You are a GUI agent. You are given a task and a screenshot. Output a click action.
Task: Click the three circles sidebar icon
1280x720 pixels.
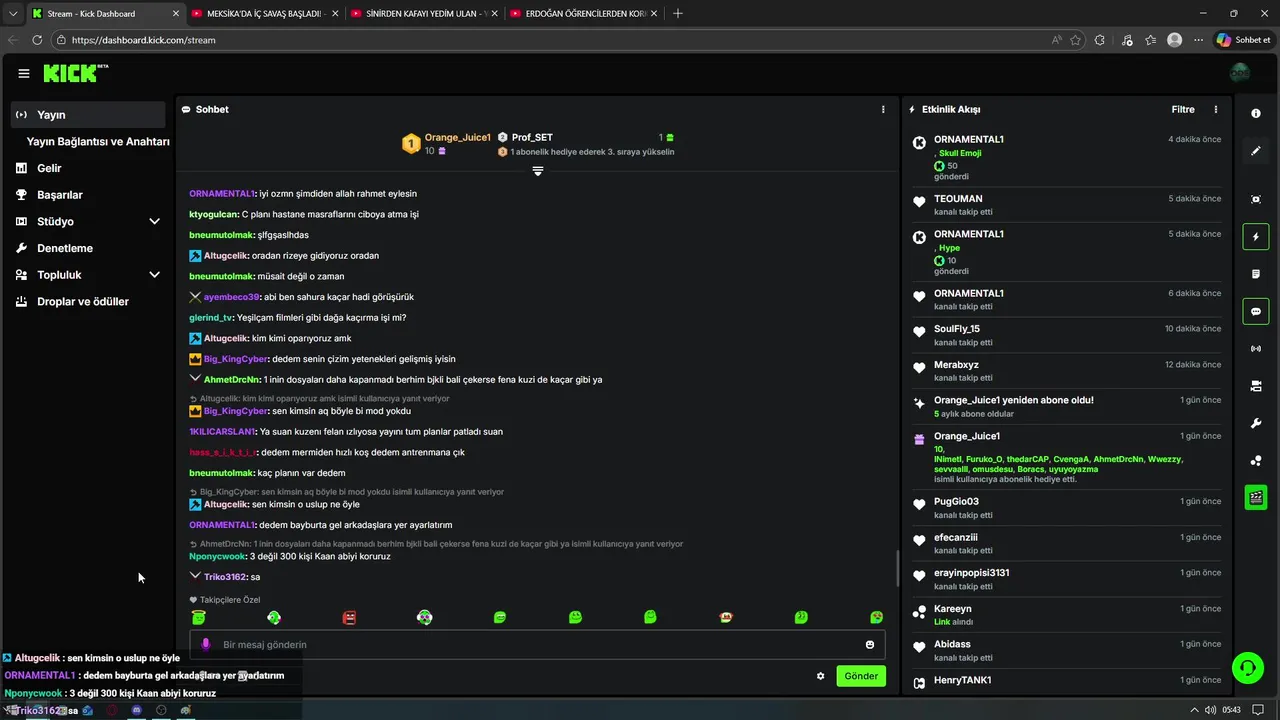click(x=1256, y=460)
